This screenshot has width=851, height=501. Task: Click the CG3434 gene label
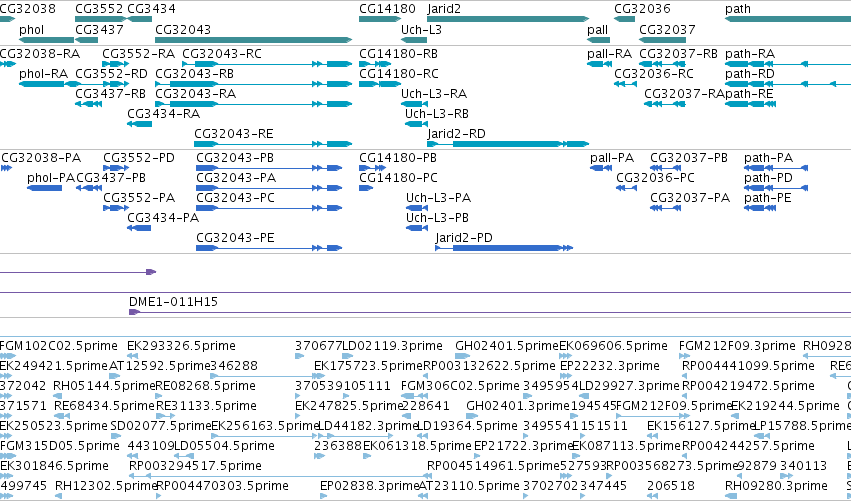click(151, 9)
